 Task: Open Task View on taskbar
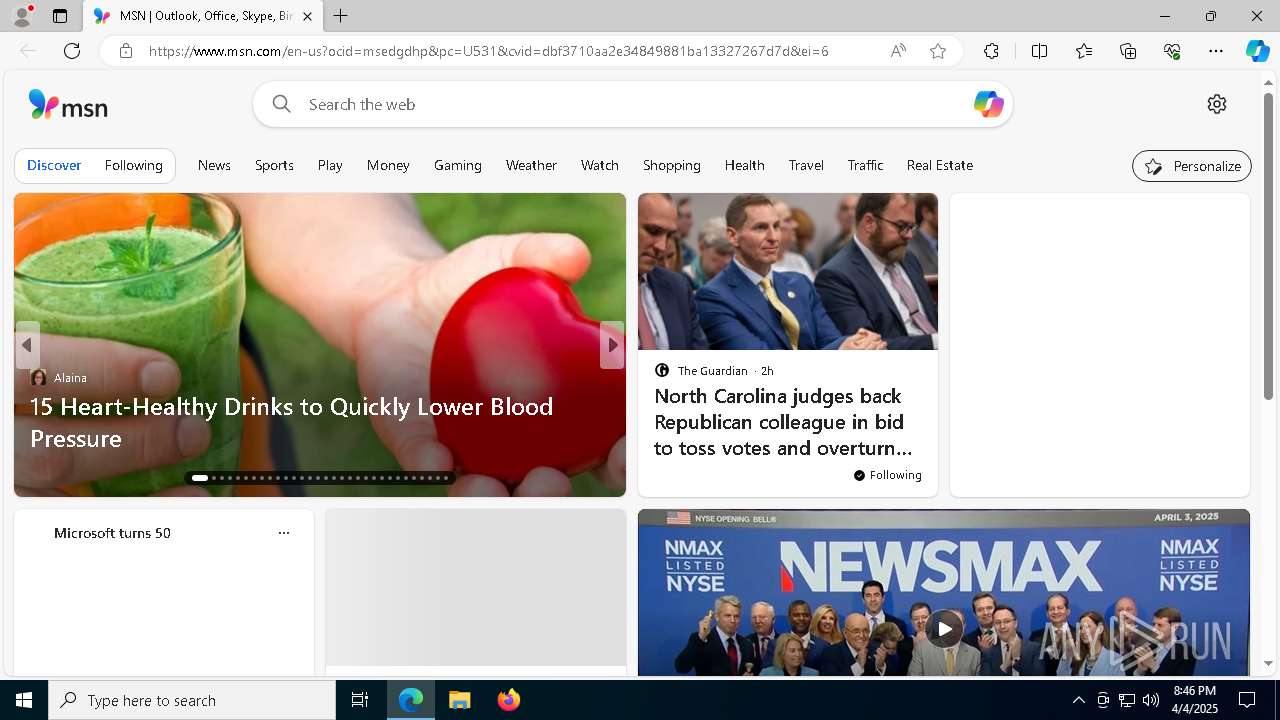click(x=360, y=700)
